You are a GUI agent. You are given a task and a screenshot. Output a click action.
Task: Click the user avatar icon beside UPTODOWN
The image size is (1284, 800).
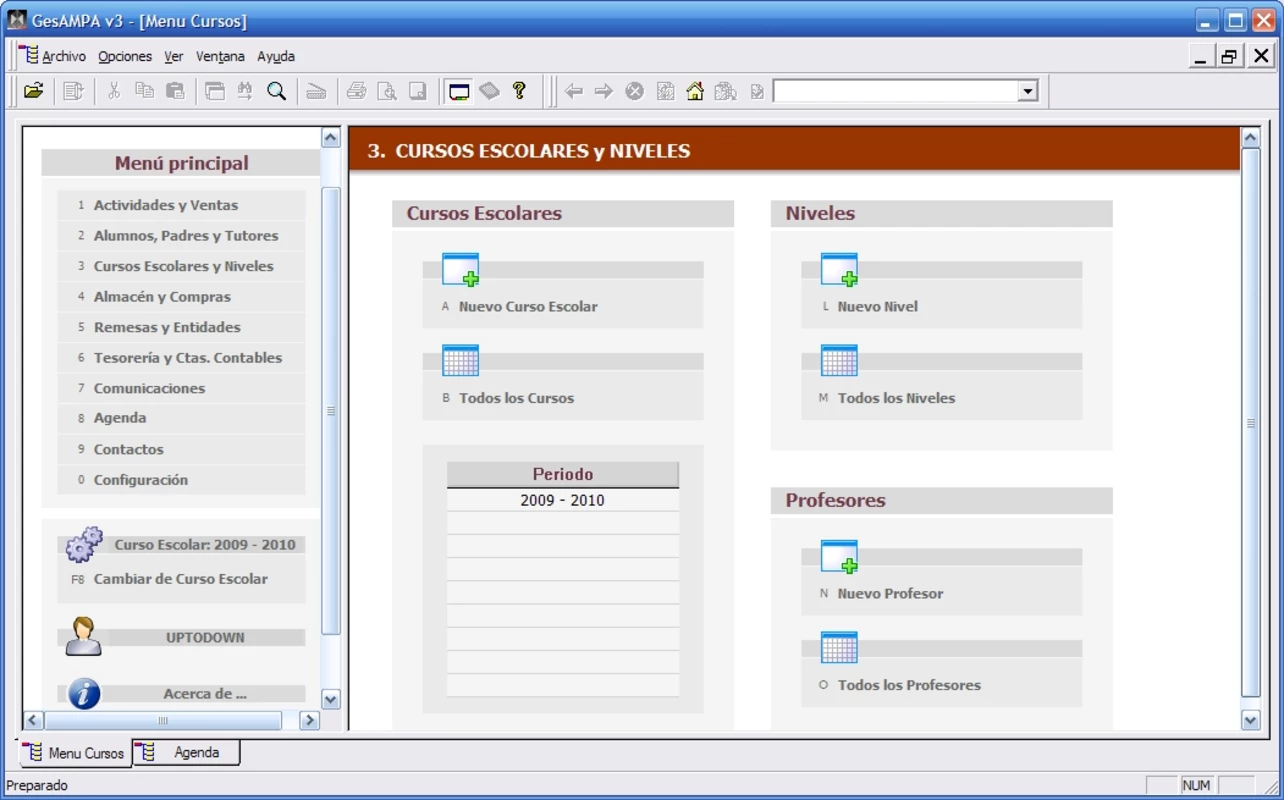tap(83, 636)
